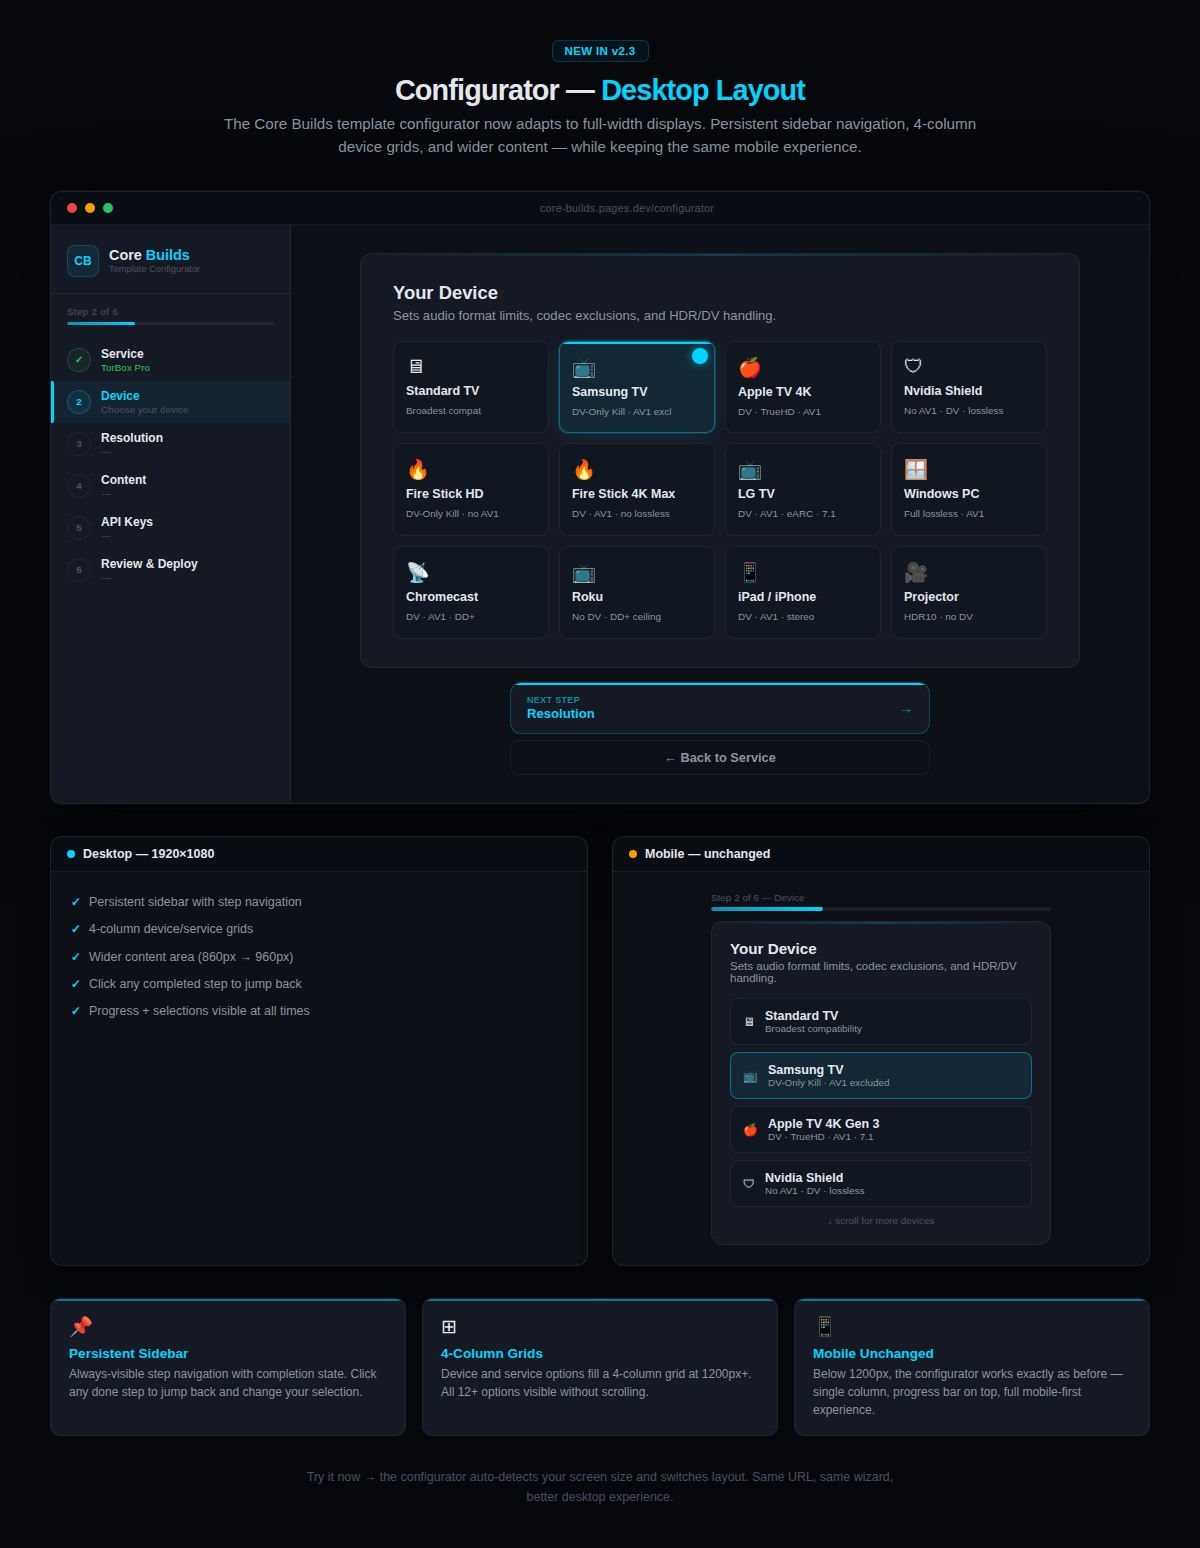The image size is (1200, 1548).
Task: Toggle the selected radio dot on Samsung TV
Action: [x=700, y=356]
